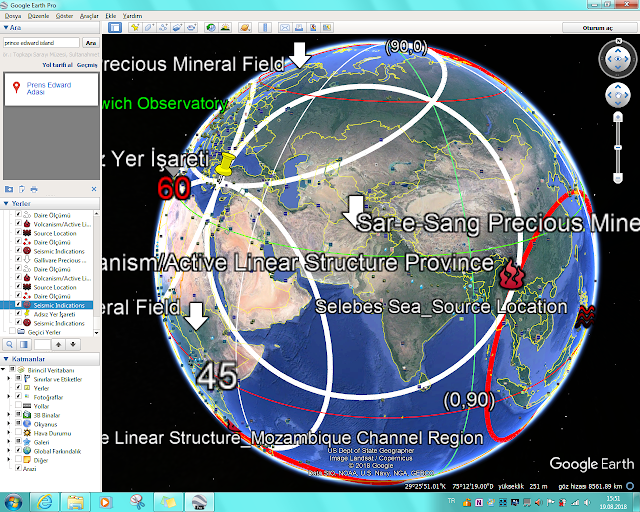
Task: Click the copy search results icon
Action: coord(22,189)
